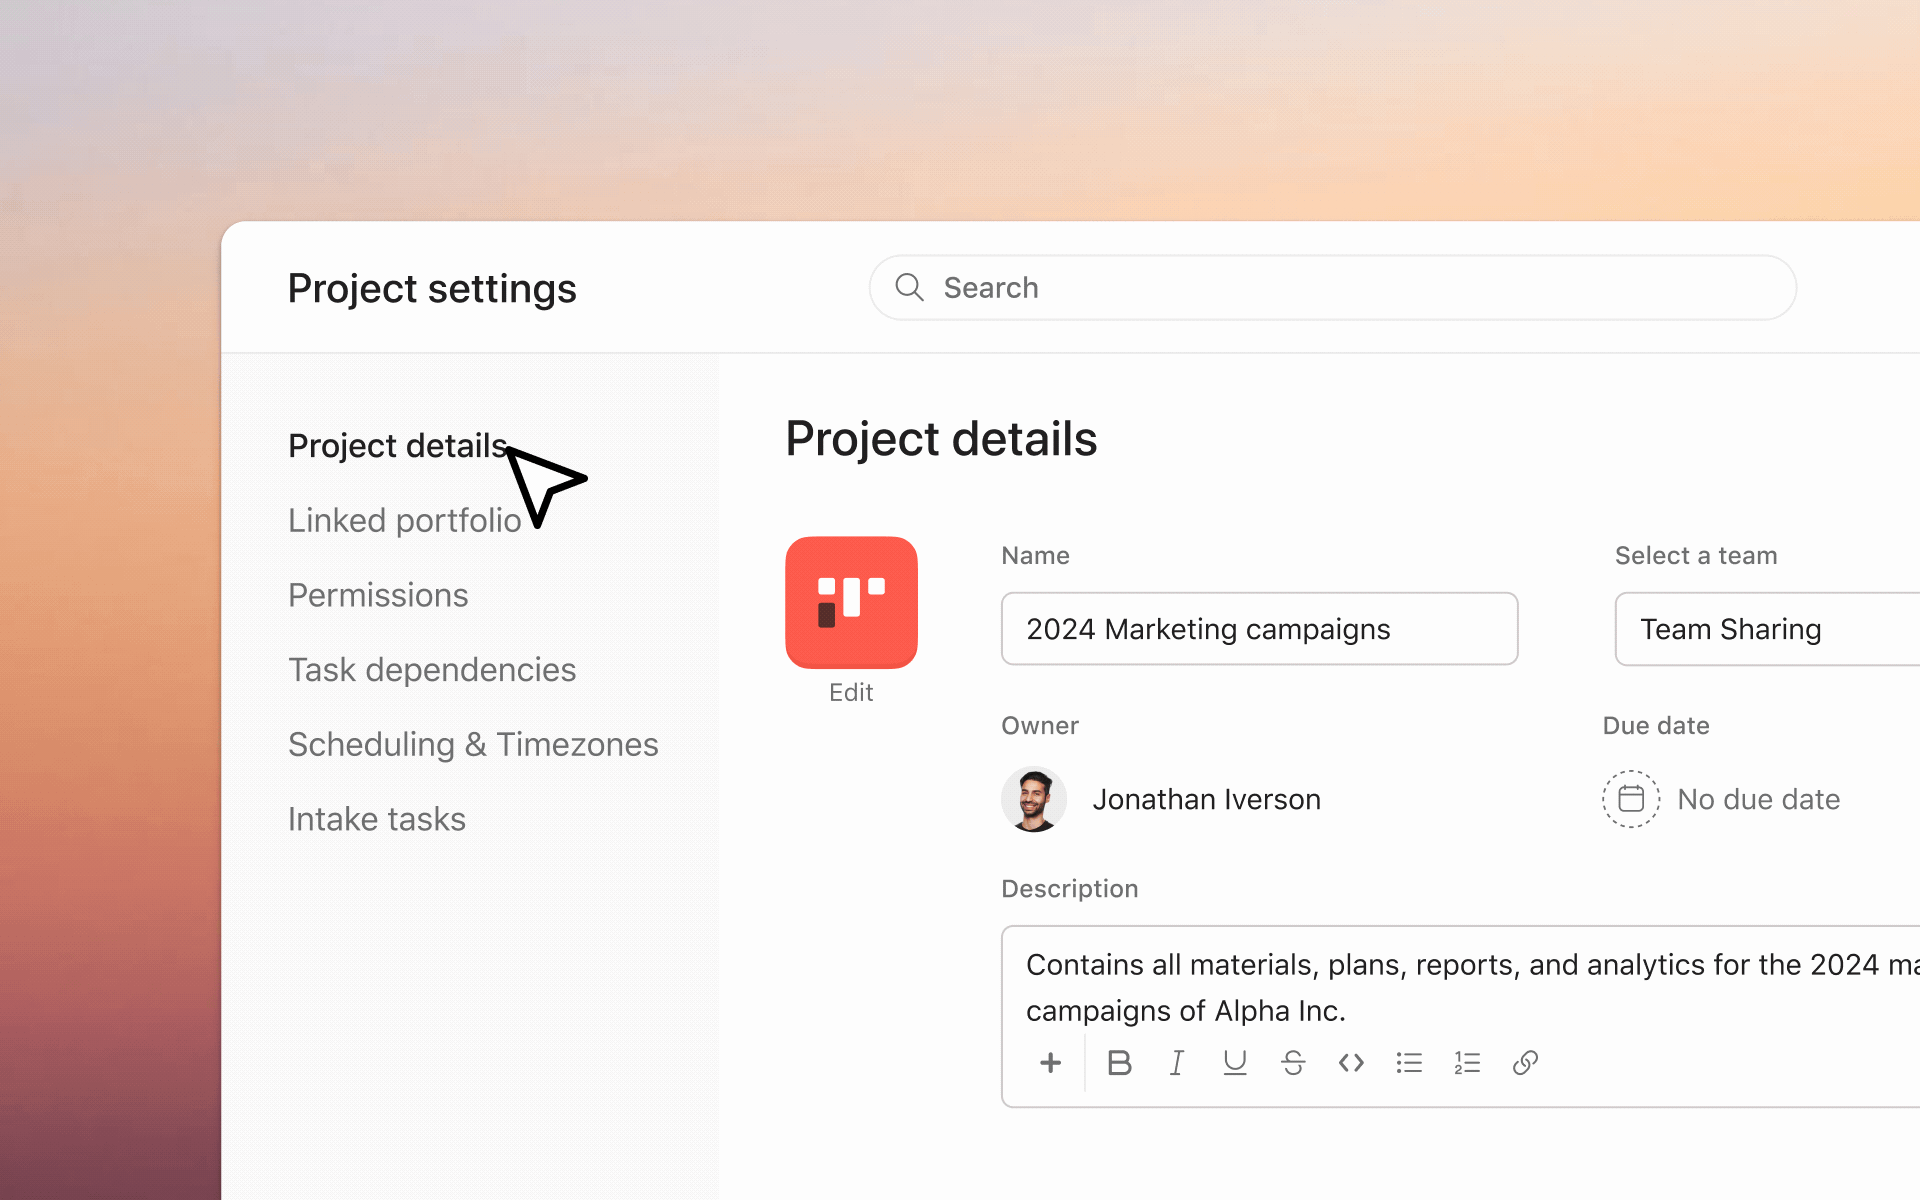Image resolution: width=1920 pixels, height=1200 pixels.
Task: Open the Linked portfolio section
Action: [x=404, y=520]
